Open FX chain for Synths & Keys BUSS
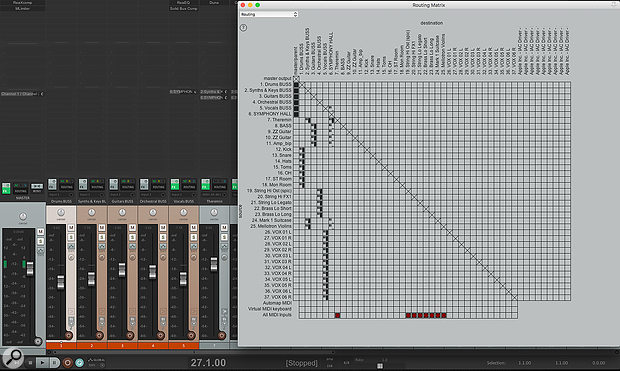Screen dimensions: 620x371 pos(83,184)
